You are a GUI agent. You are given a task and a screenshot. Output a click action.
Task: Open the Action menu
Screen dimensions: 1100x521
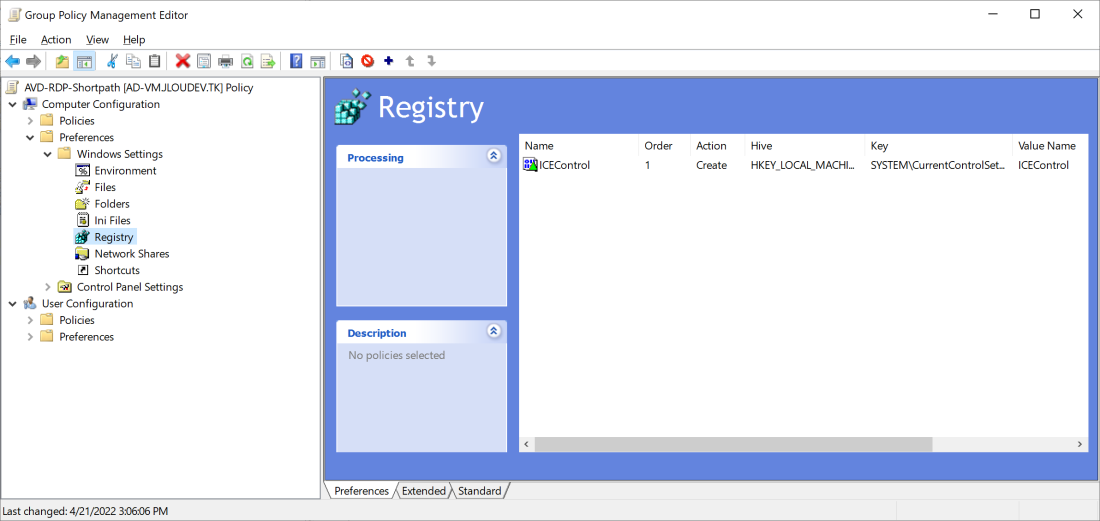click(x=56, y=40)
